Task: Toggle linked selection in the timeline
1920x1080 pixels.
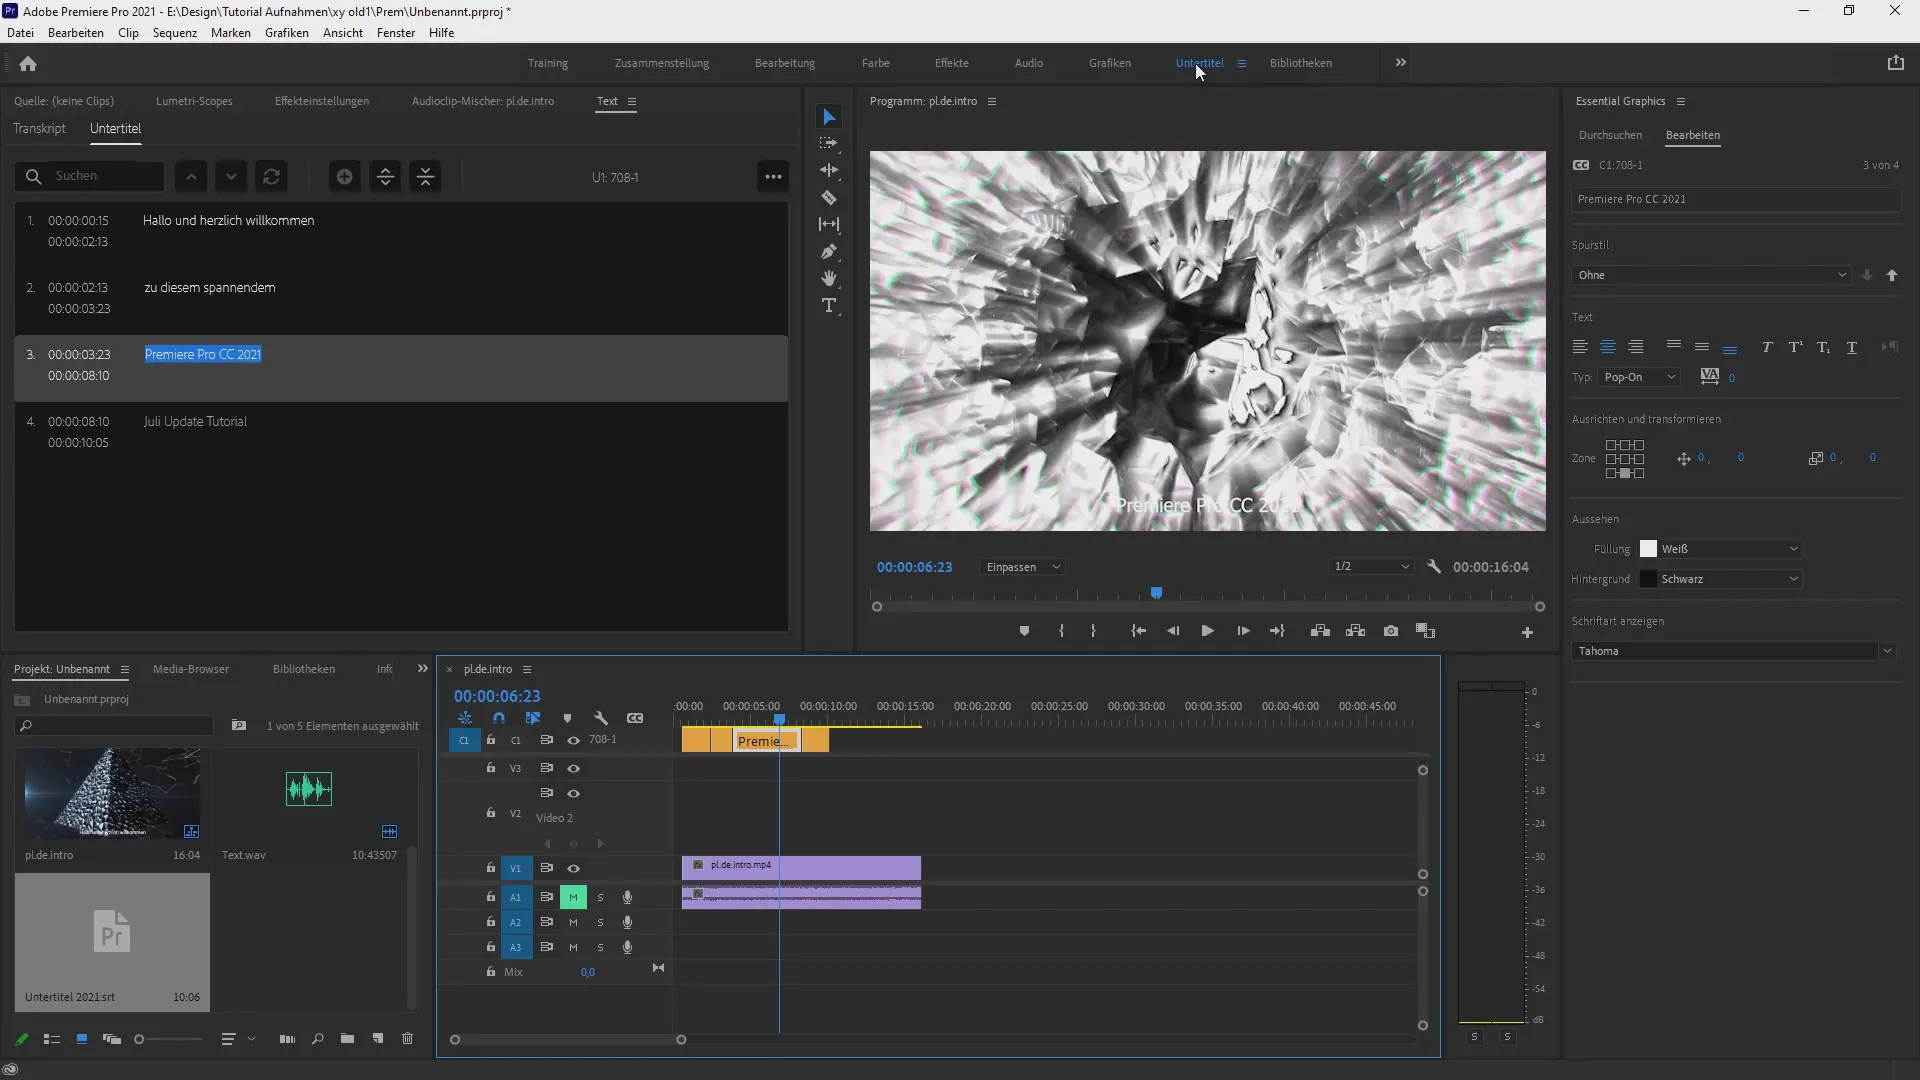Action: (x=533, y=718)
